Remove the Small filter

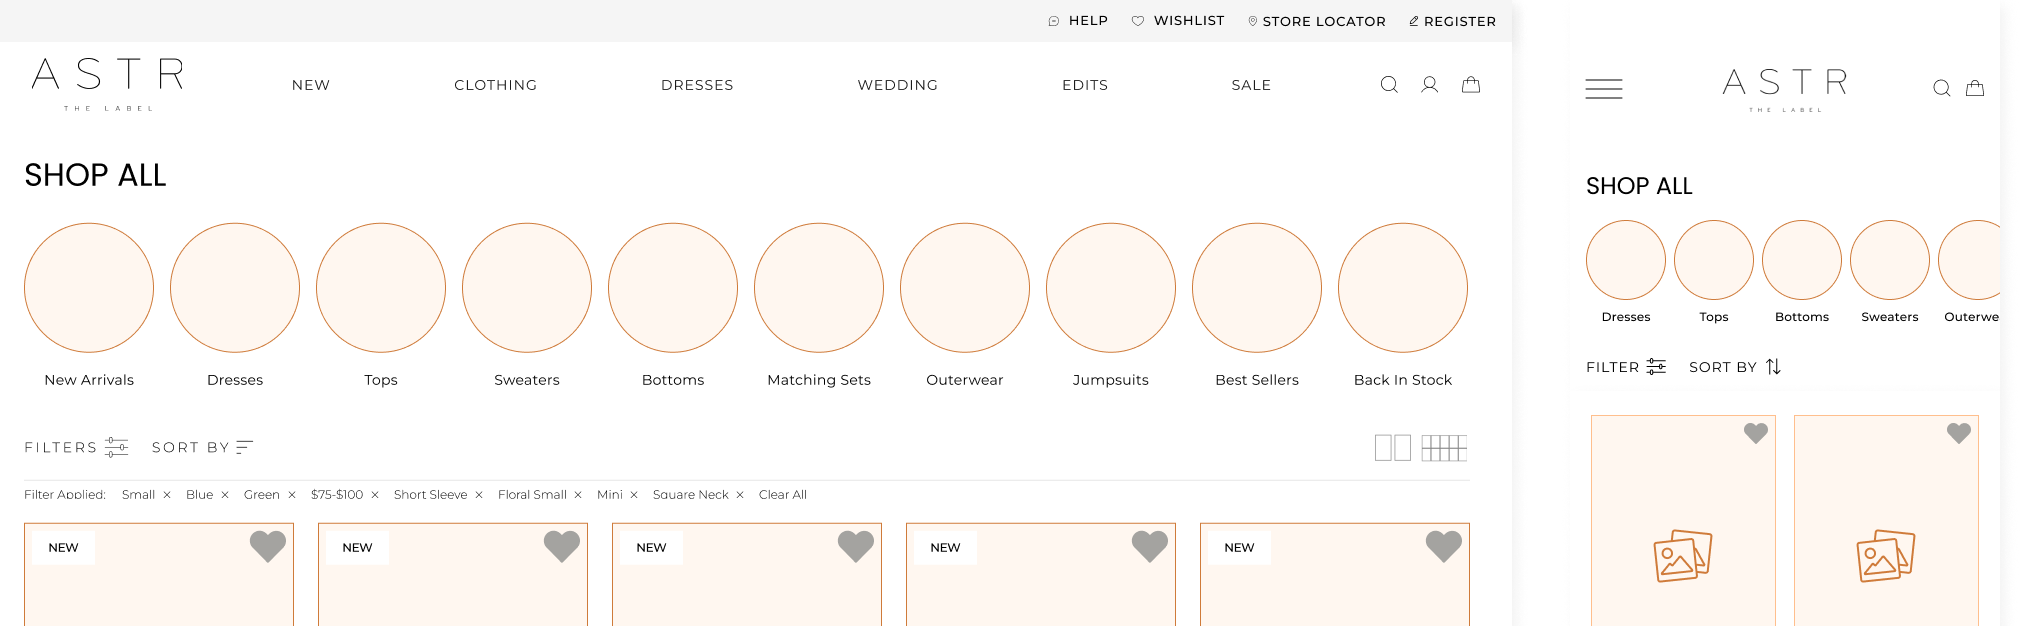[x=167, y=495]
